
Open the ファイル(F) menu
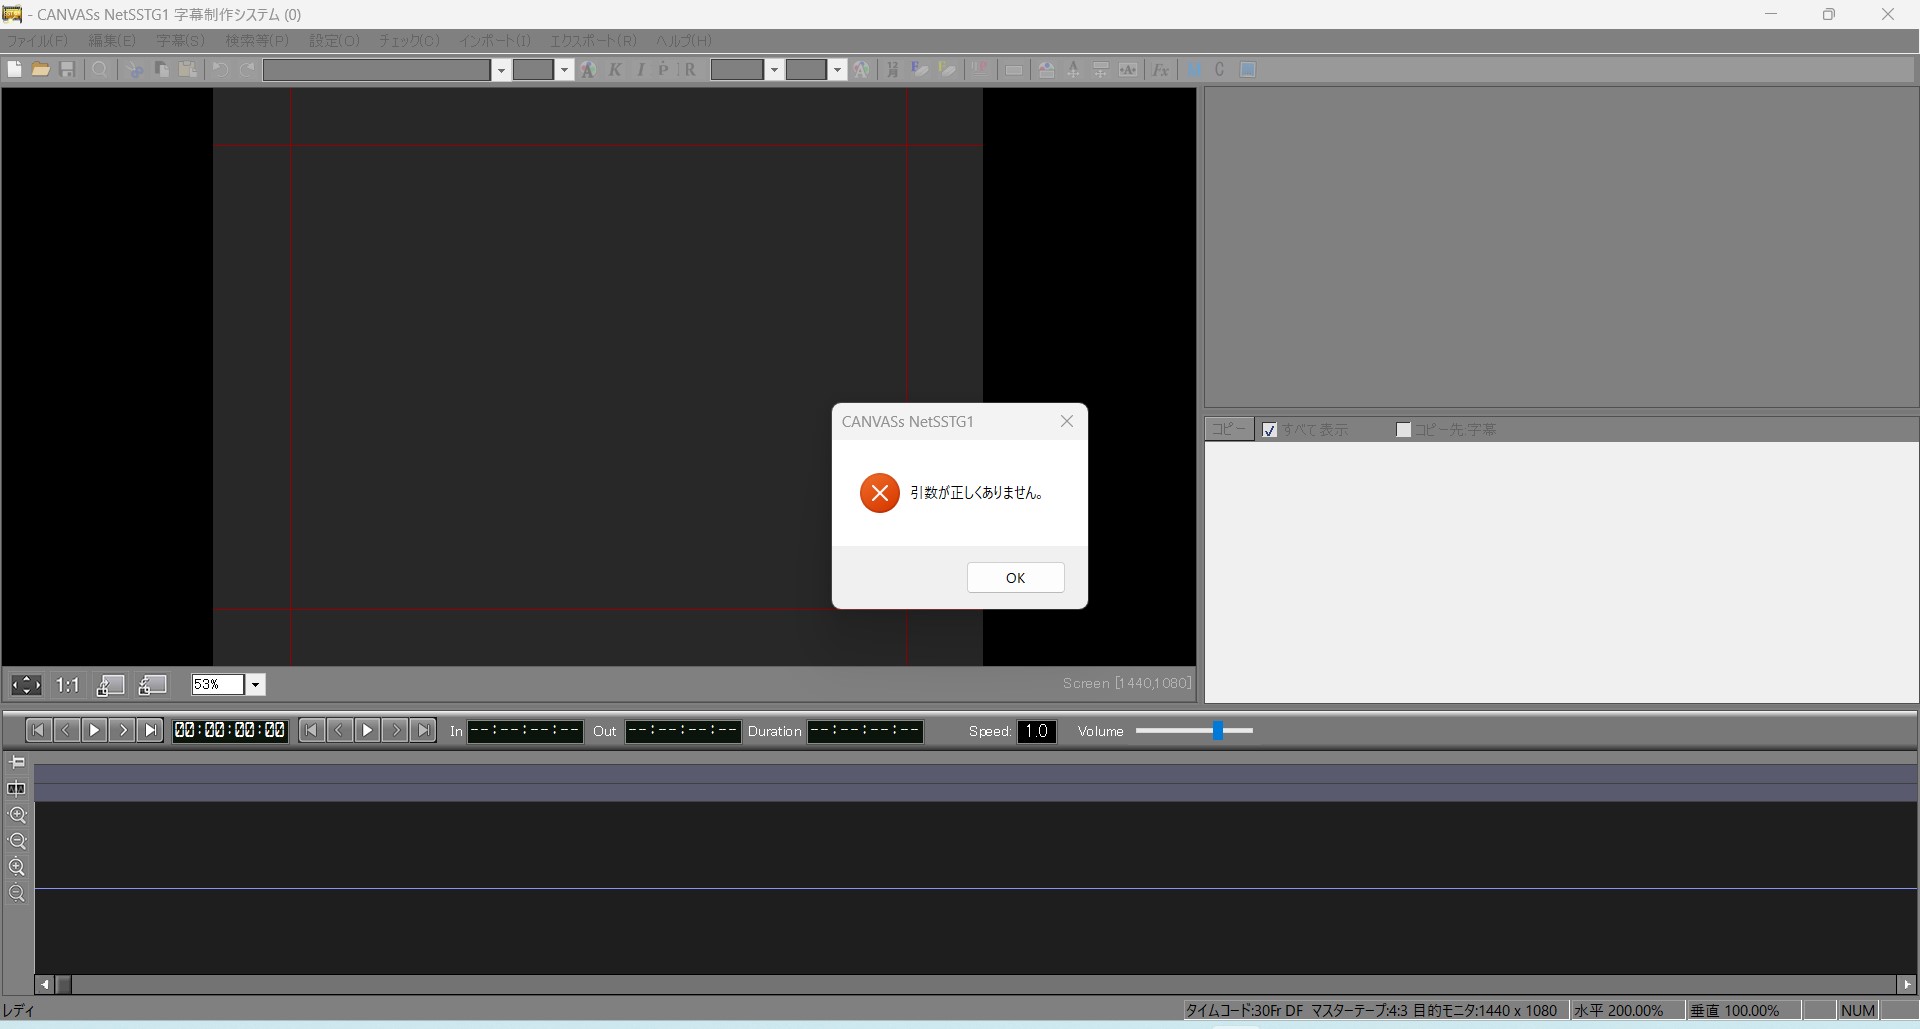(38, 41)
